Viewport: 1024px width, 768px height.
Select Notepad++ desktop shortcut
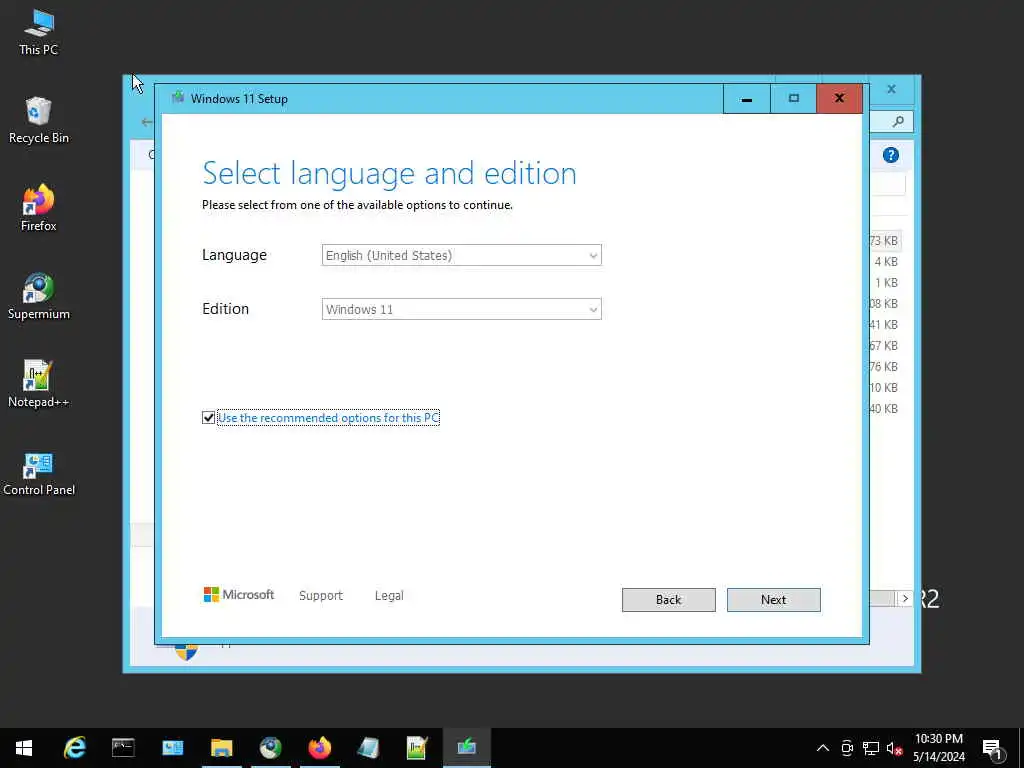coord(39,385)
